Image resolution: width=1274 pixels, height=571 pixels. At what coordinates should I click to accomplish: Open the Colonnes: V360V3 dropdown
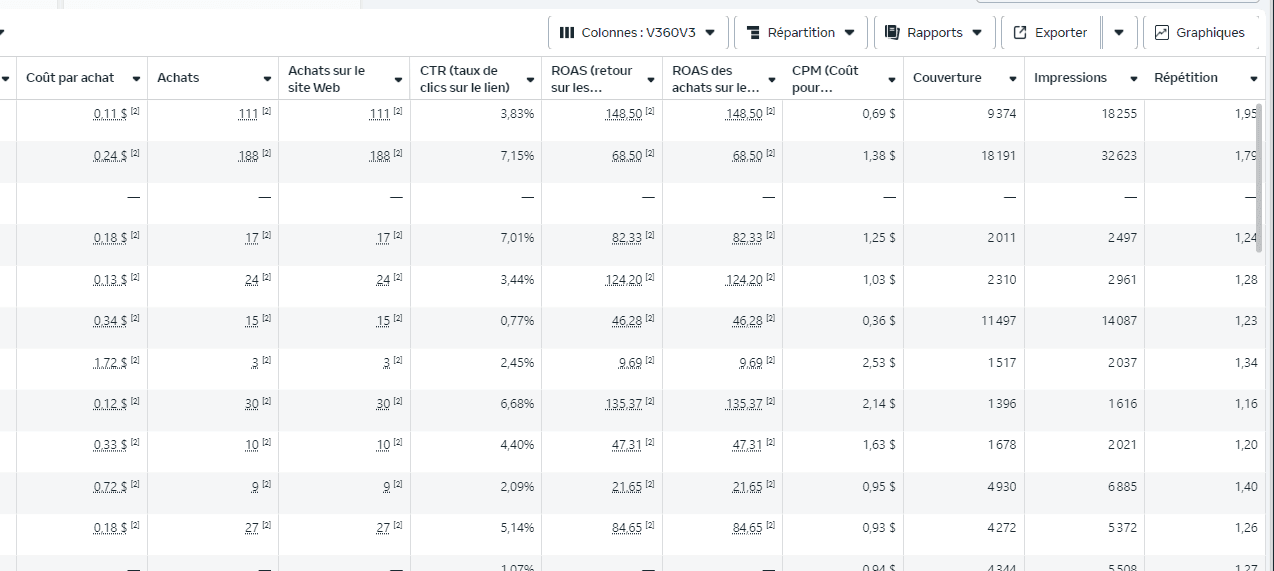click(x=638, y=32)
